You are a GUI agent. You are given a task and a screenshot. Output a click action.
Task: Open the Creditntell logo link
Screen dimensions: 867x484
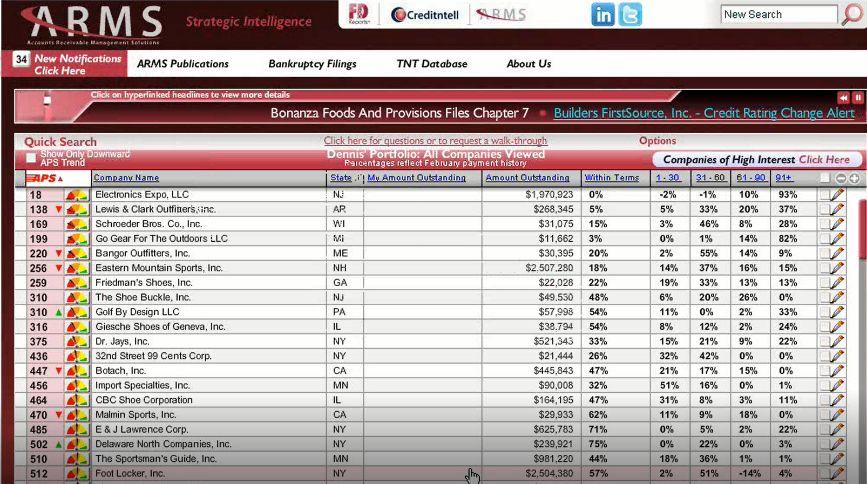point(425,15)
